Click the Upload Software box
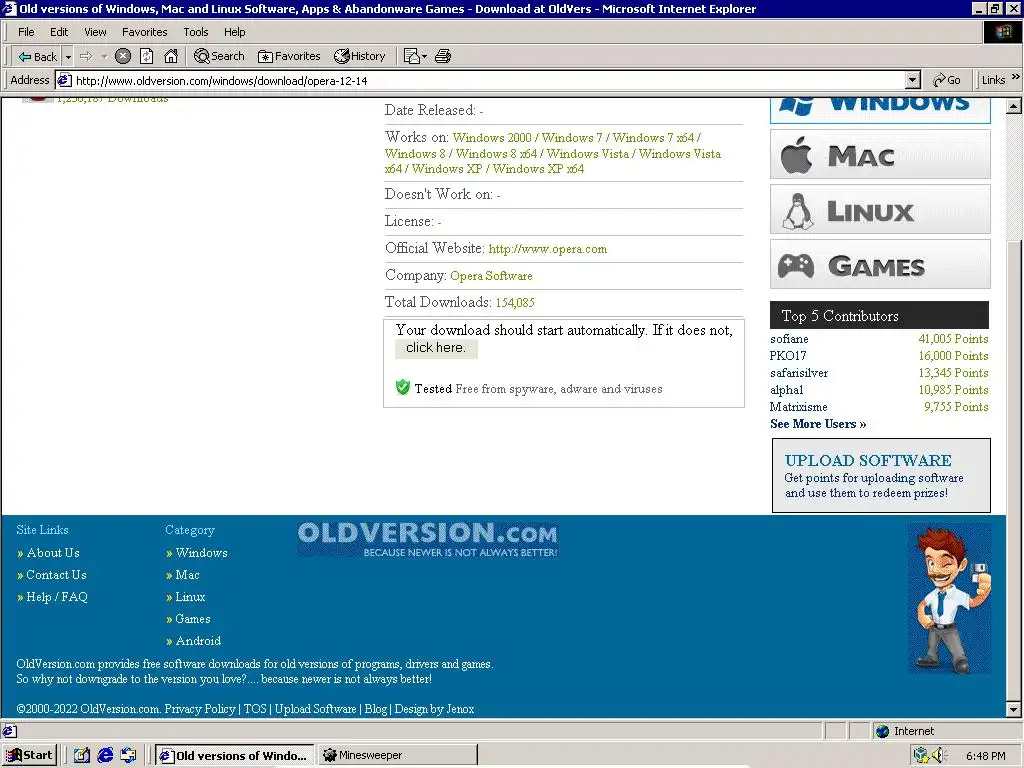Screen dimensions: 1024x768 (x=881, y=475)
